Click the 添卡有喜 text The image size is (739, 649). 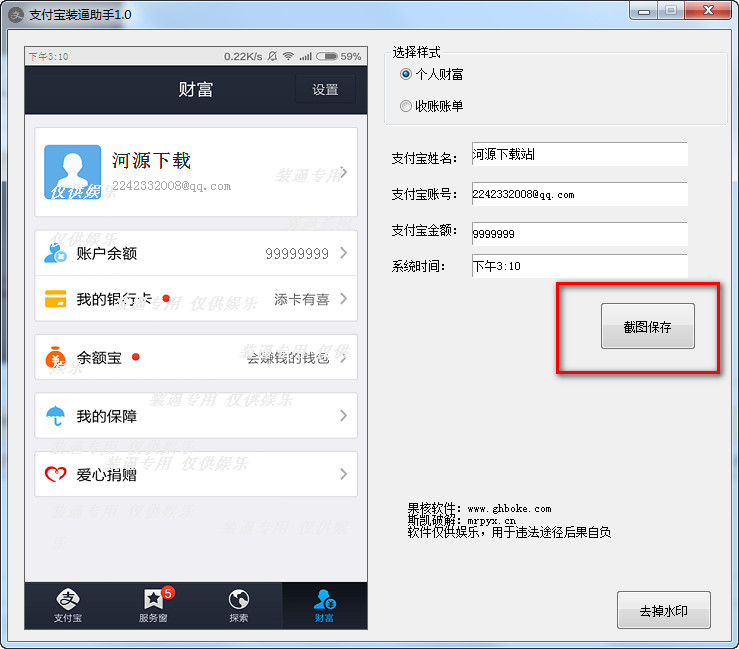point(302,299)
